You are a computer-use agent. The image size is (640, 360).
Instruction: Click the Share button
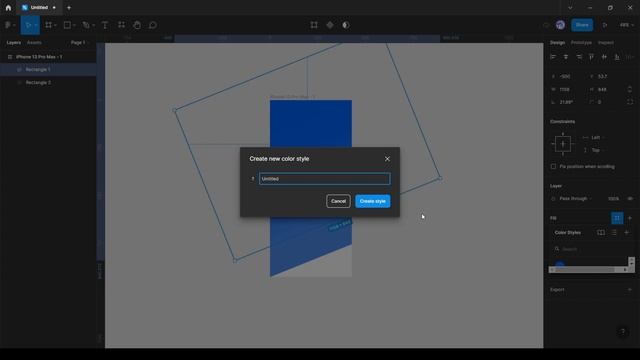[582, 25]
